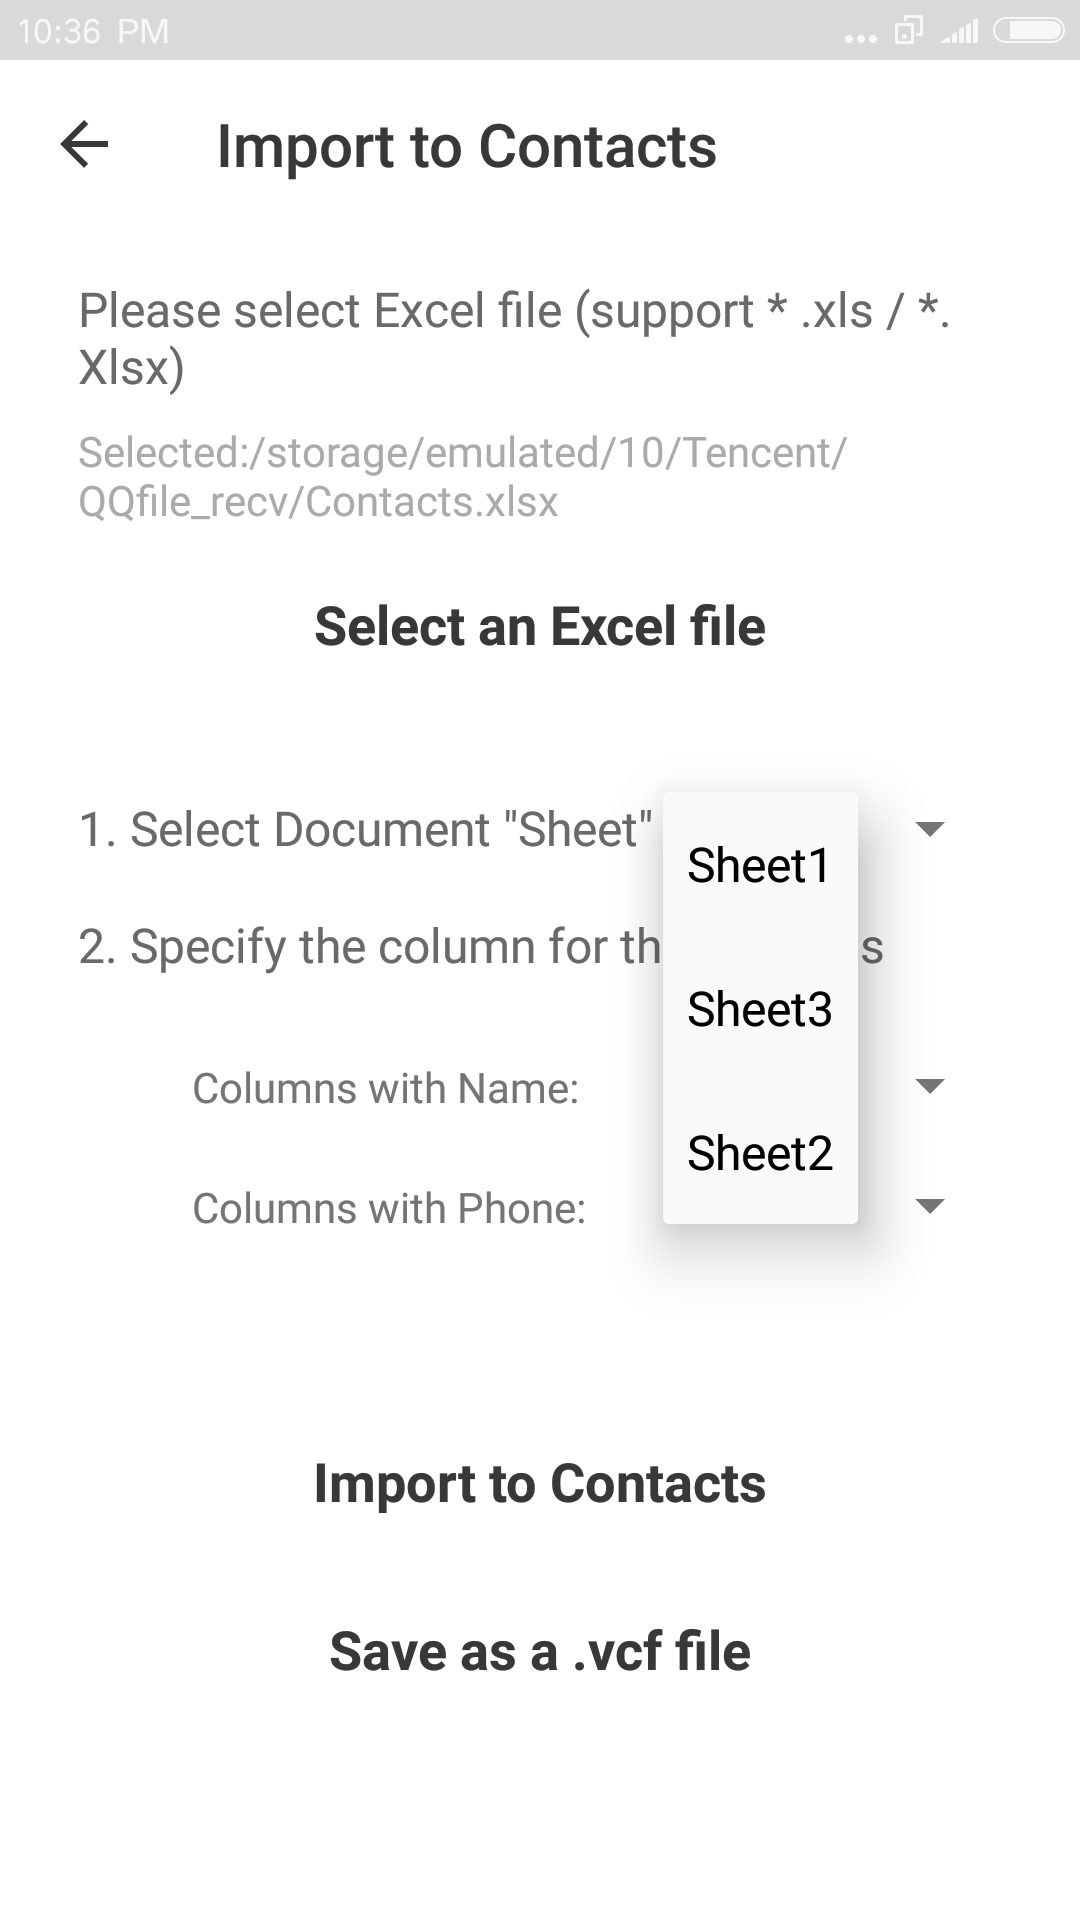Tap the three-dots status bar icon
The height and width of the screenshot is (1920, 1080).
[860, 38]
